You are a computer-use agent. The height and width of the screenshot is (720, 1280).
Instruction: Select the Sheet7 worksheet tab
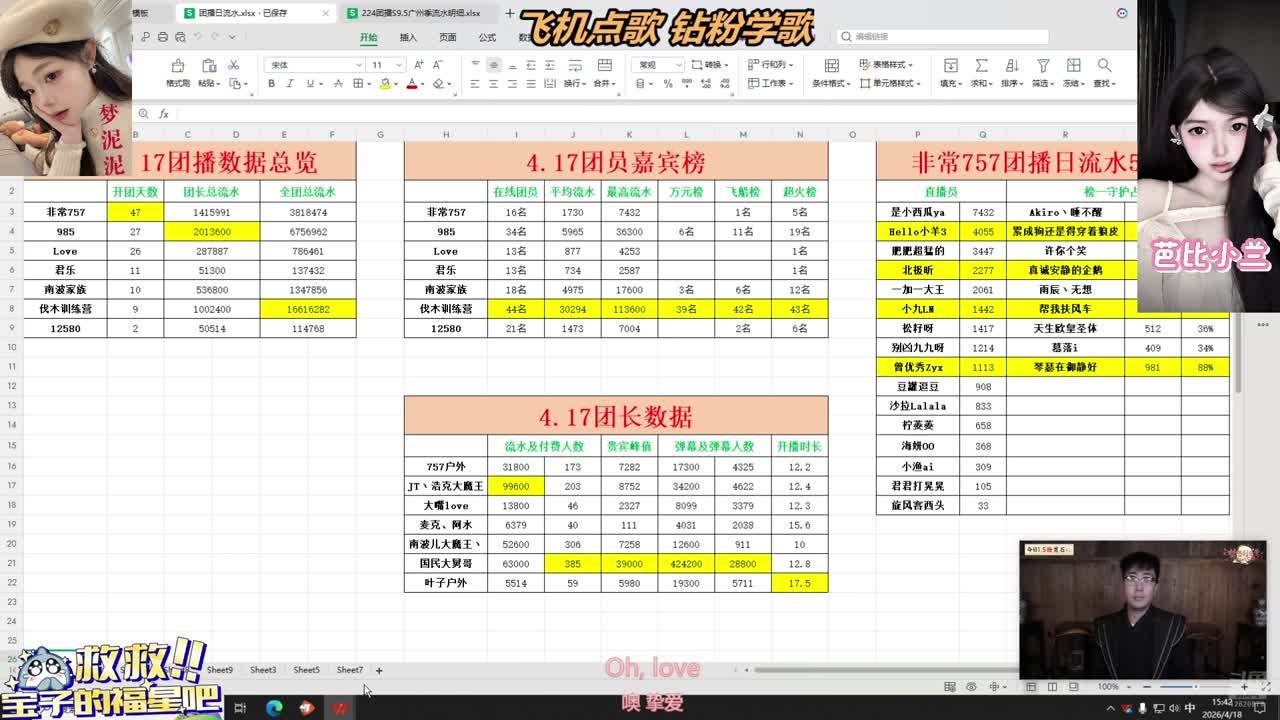pyautogui.click(x=350, y=670)
